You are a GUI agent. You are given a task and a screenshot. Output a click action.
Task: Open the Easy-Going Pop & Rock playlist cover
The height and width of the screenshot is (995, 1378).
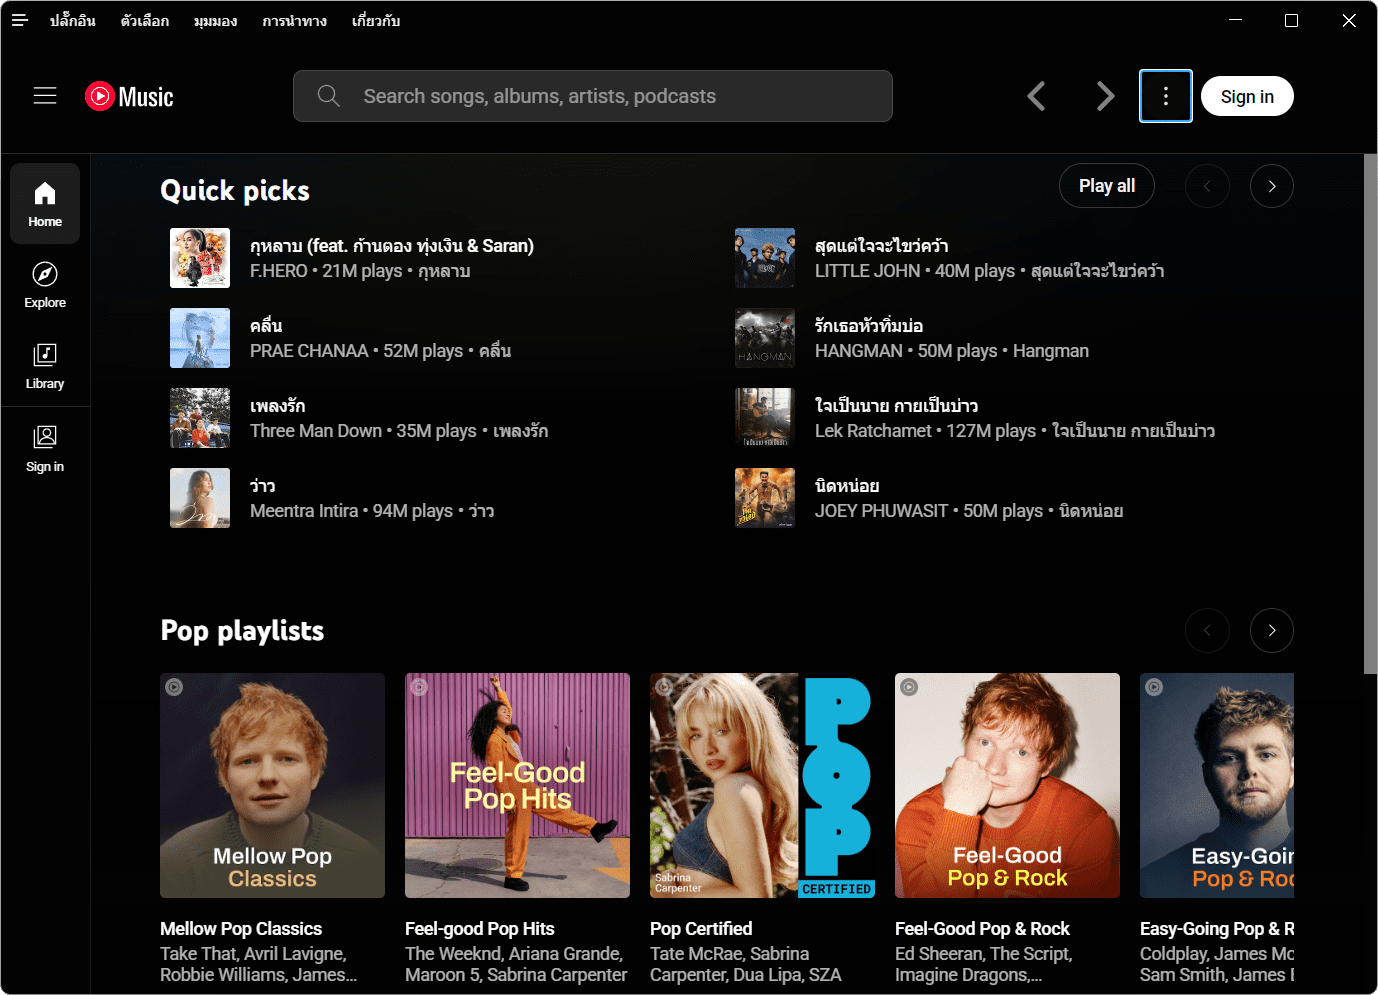(x=1217, y=785)
